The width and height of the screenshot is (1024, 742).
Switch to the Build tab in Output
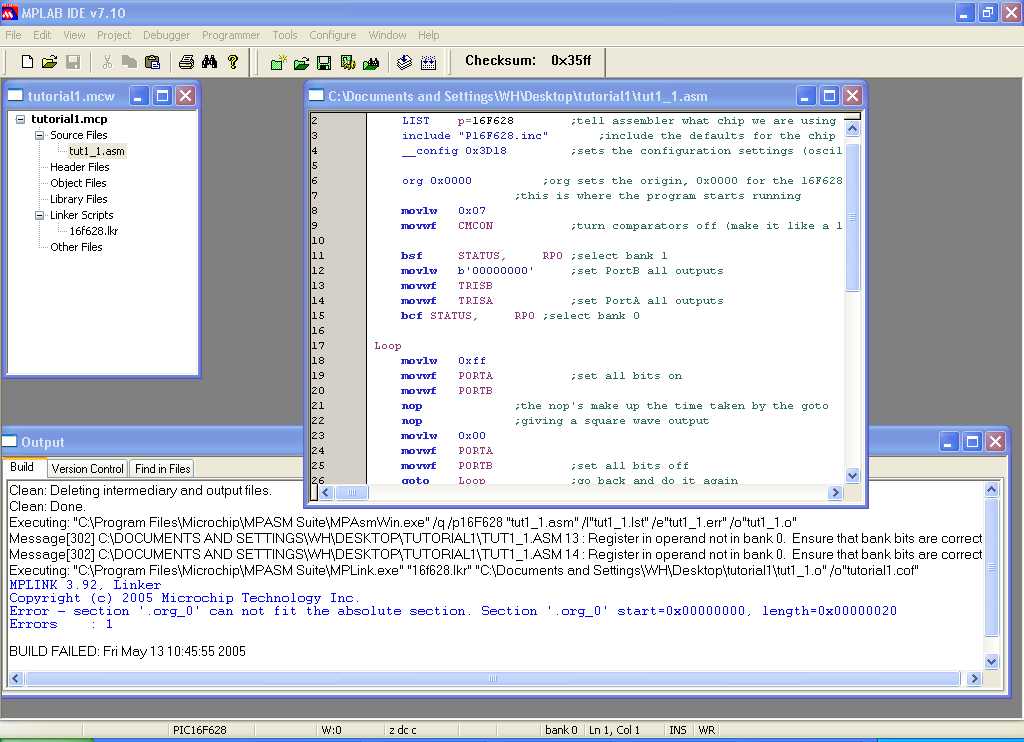pyautogui.click(x=22, y=467)
